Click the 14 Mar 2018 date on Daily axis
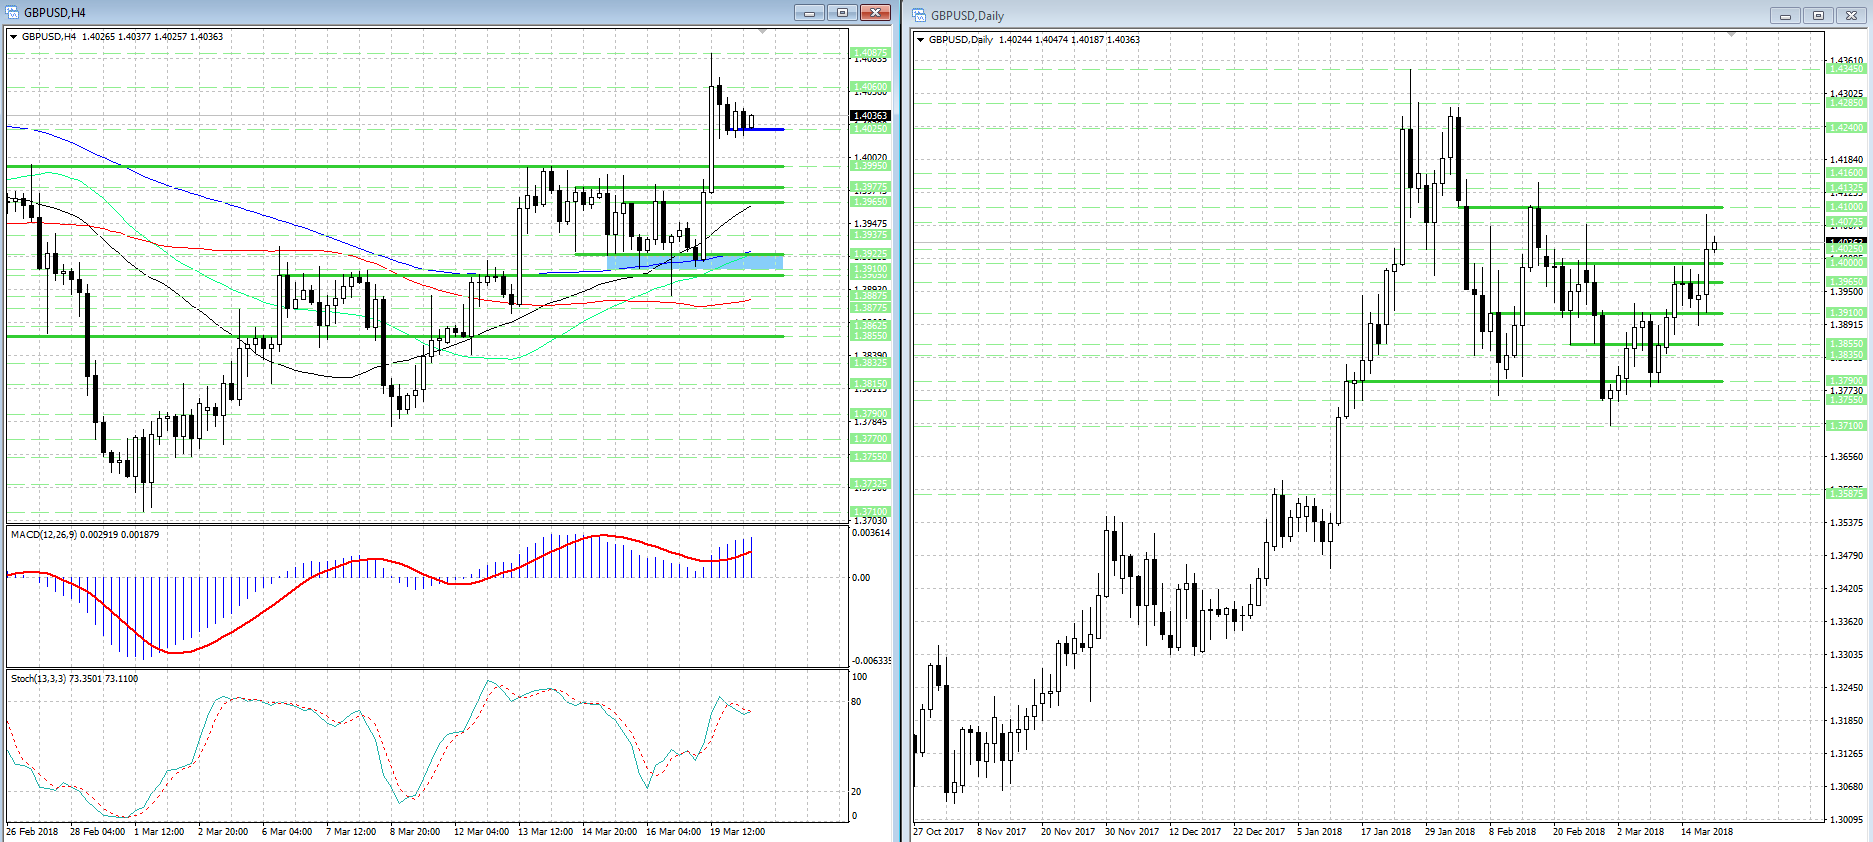This screenshot has height=842, width=1873. tap(1707, 832)
